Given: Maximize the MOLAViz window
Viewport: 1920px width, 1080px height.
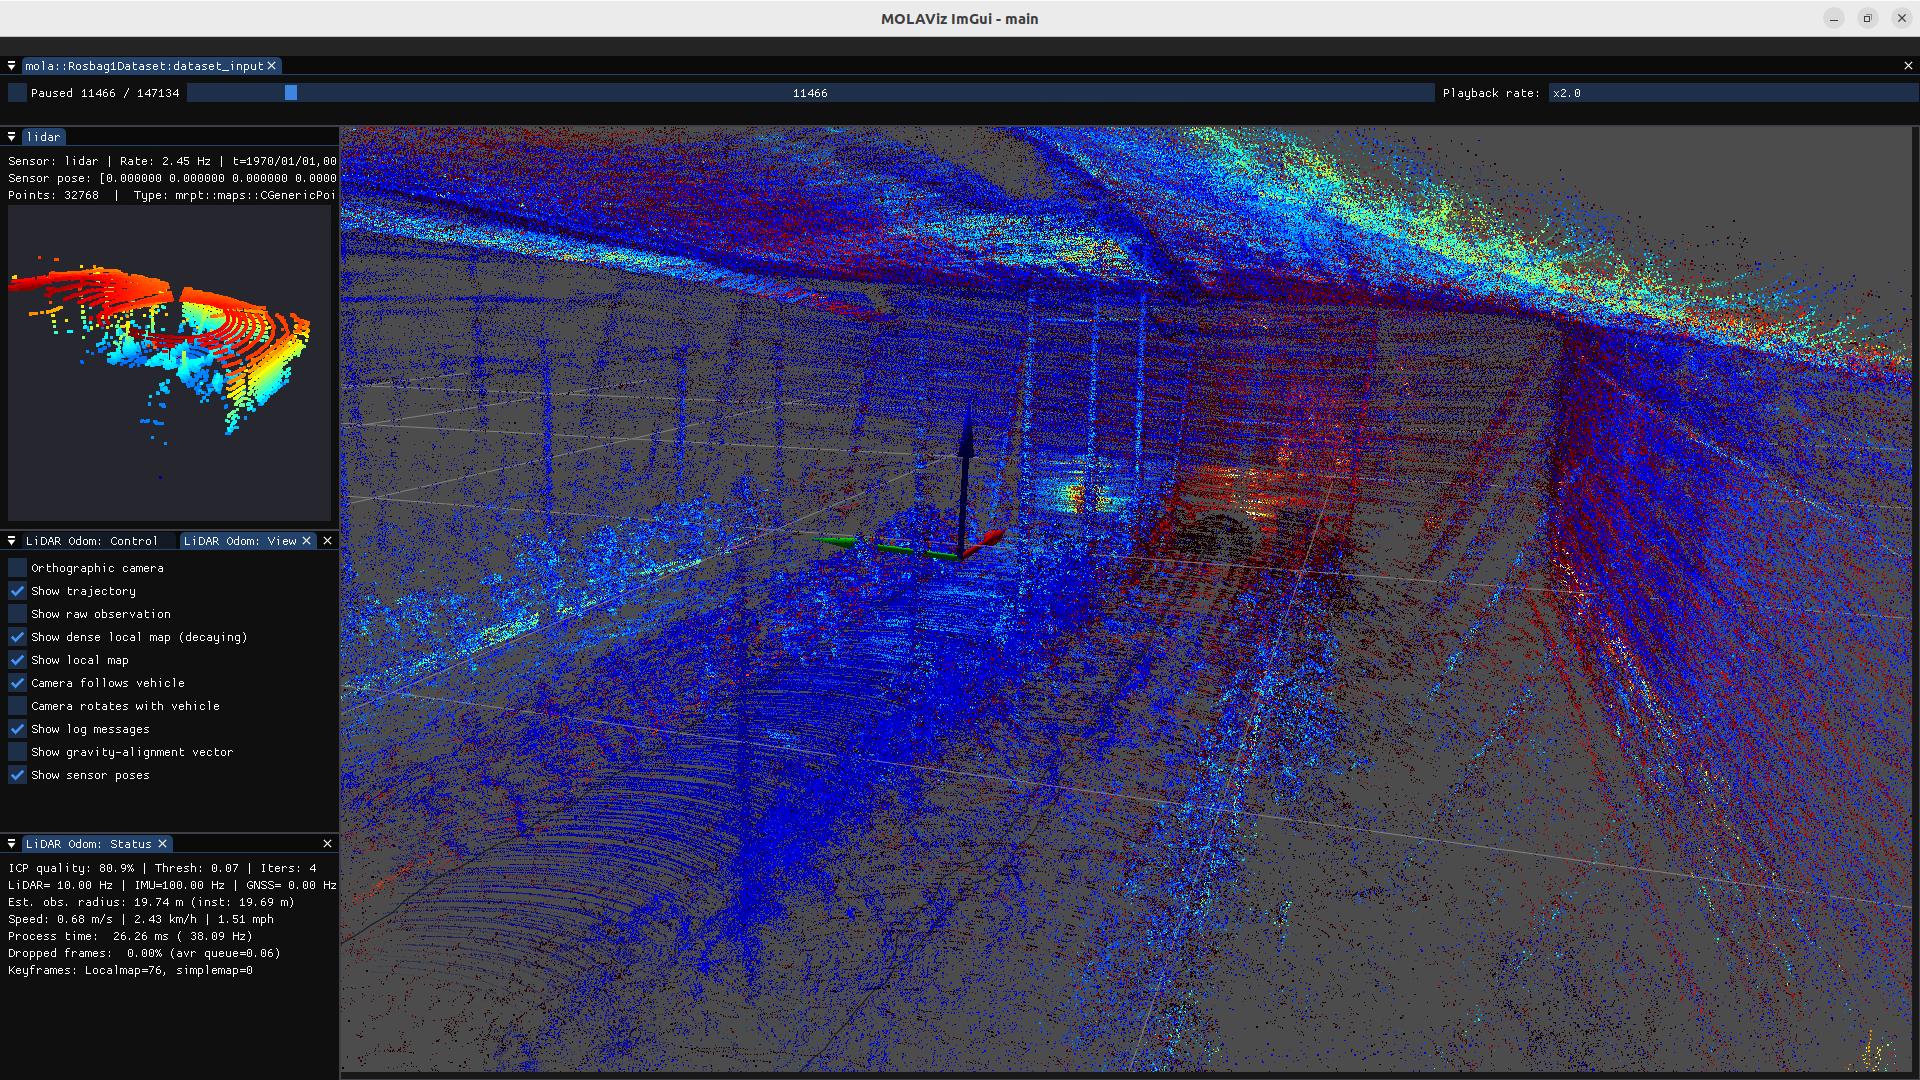Looking at the screenshot, I should 1867,18.
